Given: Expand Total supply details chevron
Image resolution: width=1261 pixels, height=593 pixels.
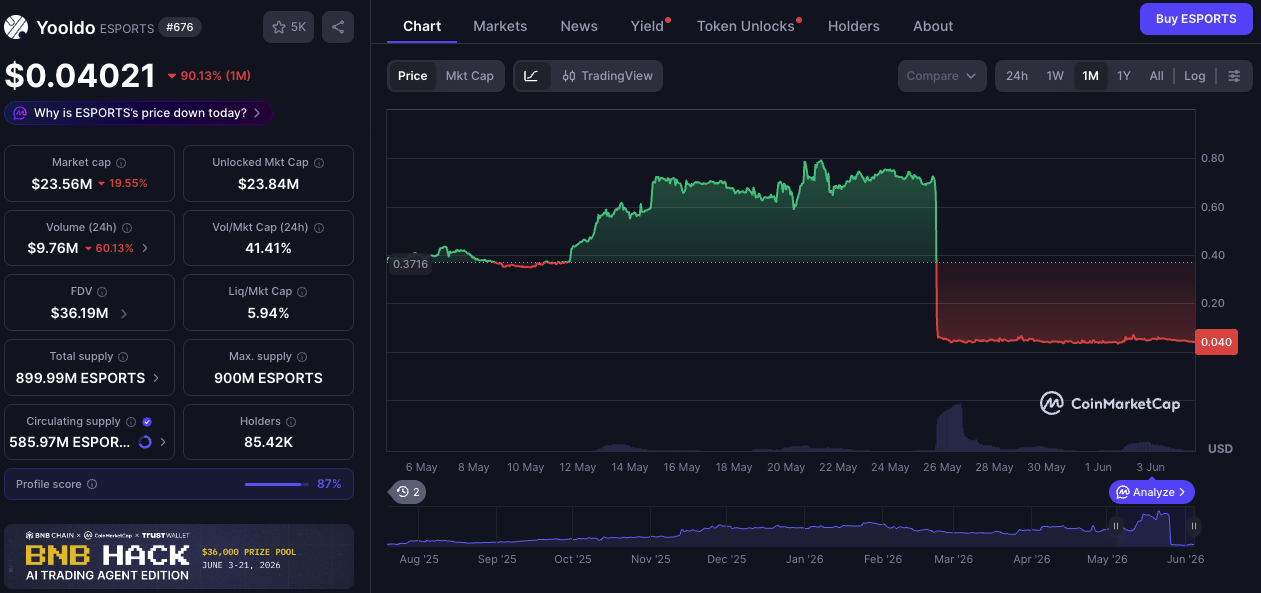Looking at the screenshot, I should coord(154,378).
